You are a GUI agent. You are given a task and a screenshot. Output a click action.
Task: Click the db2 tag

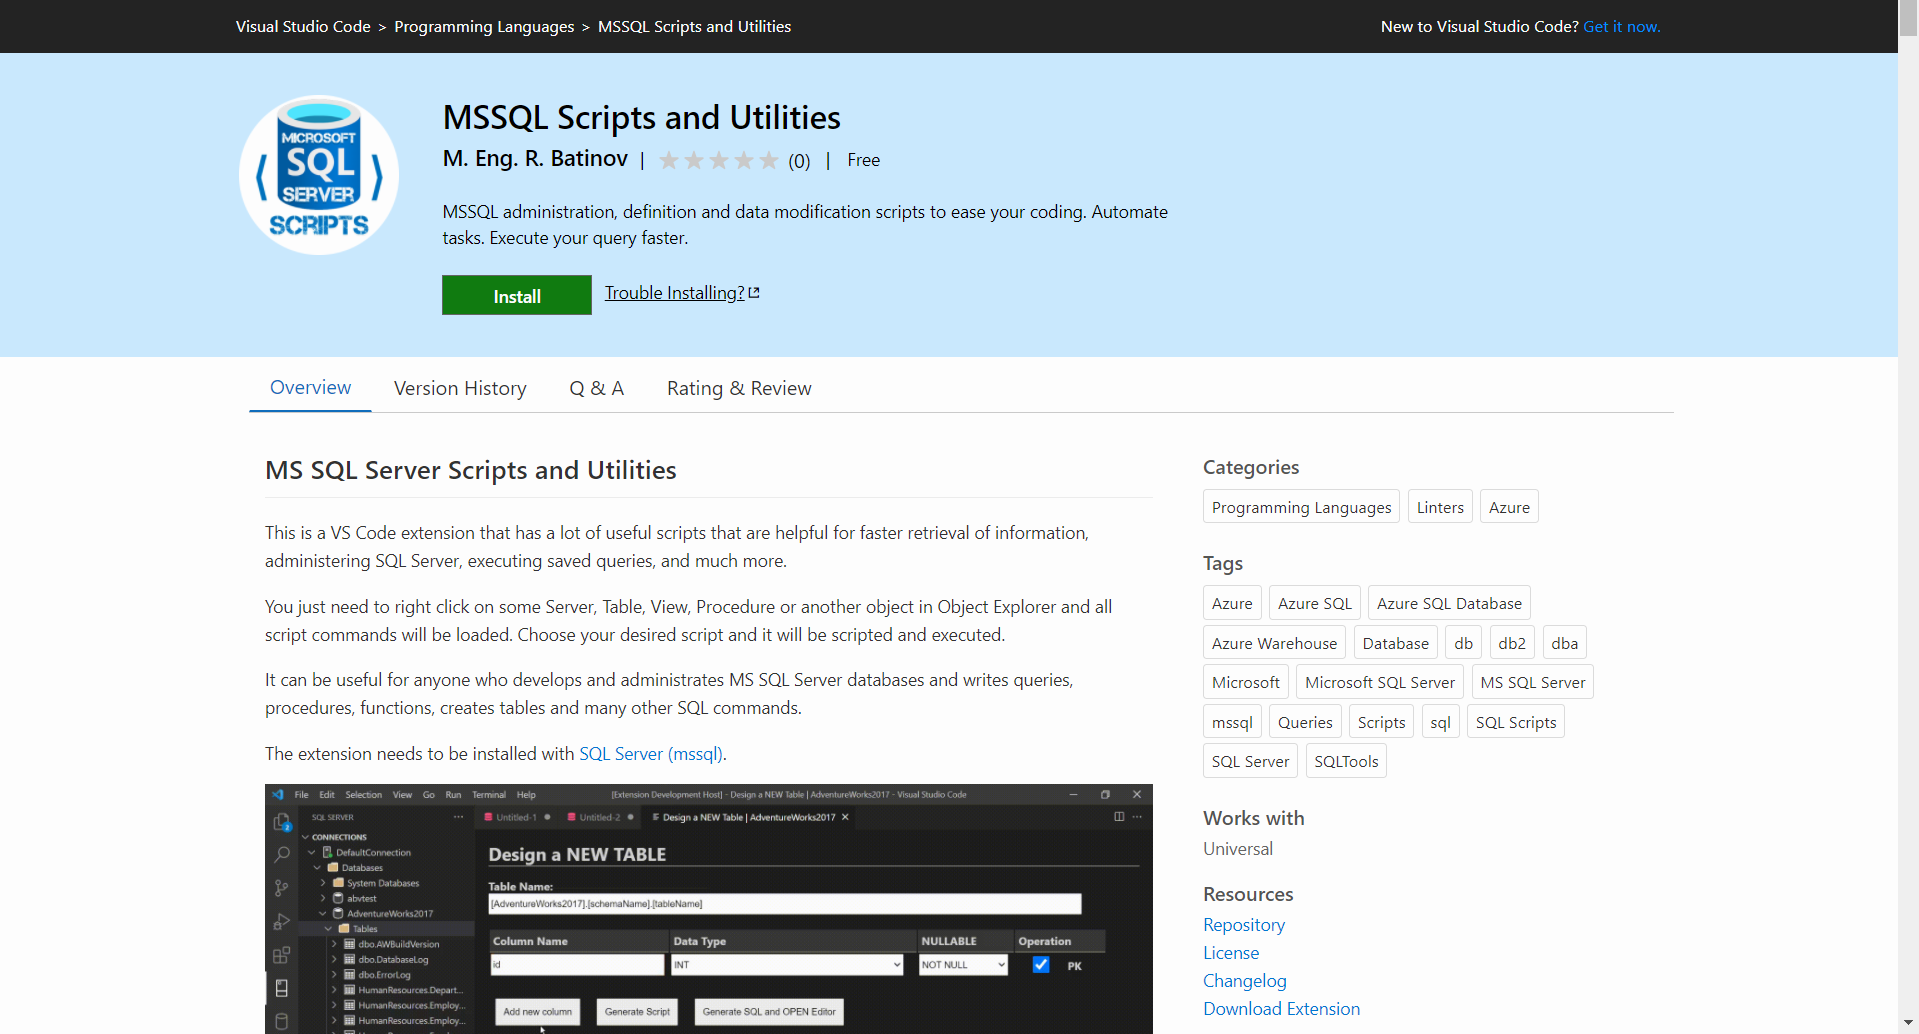tap(1512, 643)
